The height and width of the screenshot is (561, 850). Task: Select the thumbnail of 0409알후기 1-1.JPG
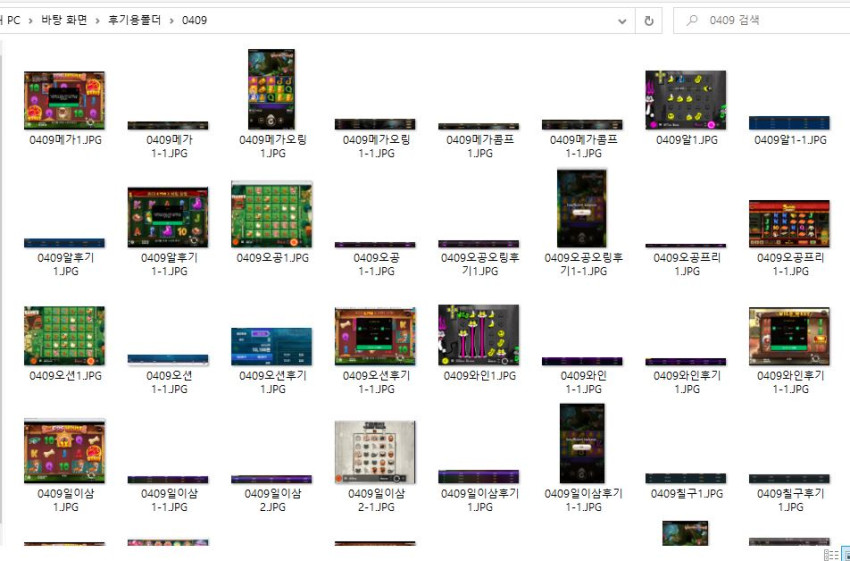click(168, 217)
